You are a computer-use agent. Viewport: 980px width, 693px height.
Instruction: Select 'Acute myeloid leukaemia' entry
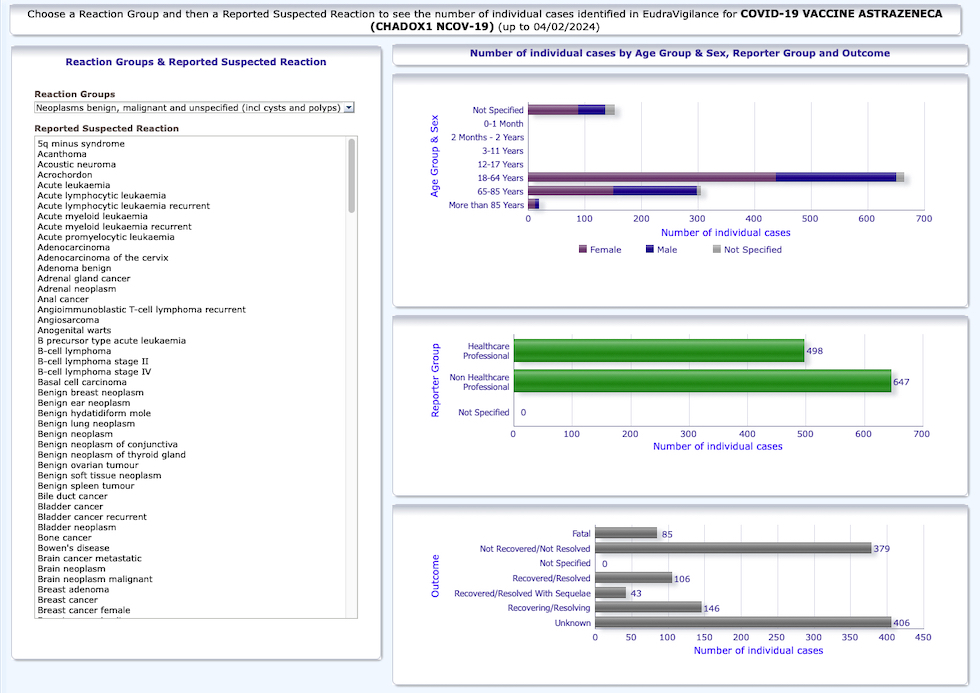tap(92, 216)
